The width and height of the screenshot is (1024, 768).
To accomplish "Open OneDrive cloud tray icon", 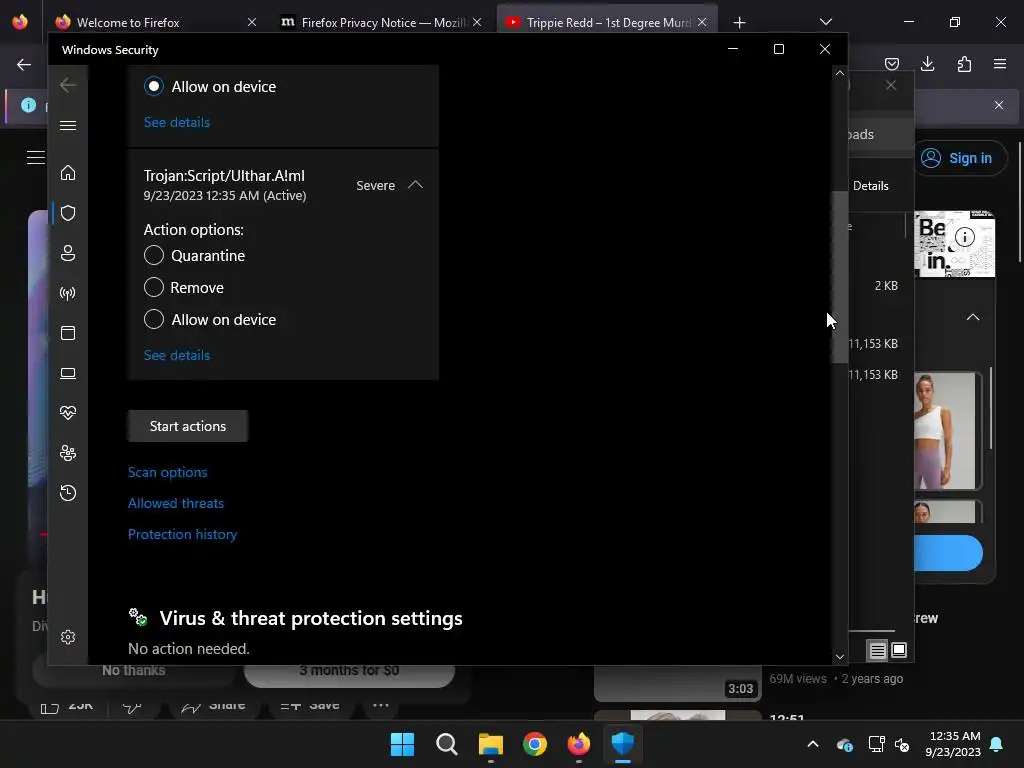I will (844, 744).
